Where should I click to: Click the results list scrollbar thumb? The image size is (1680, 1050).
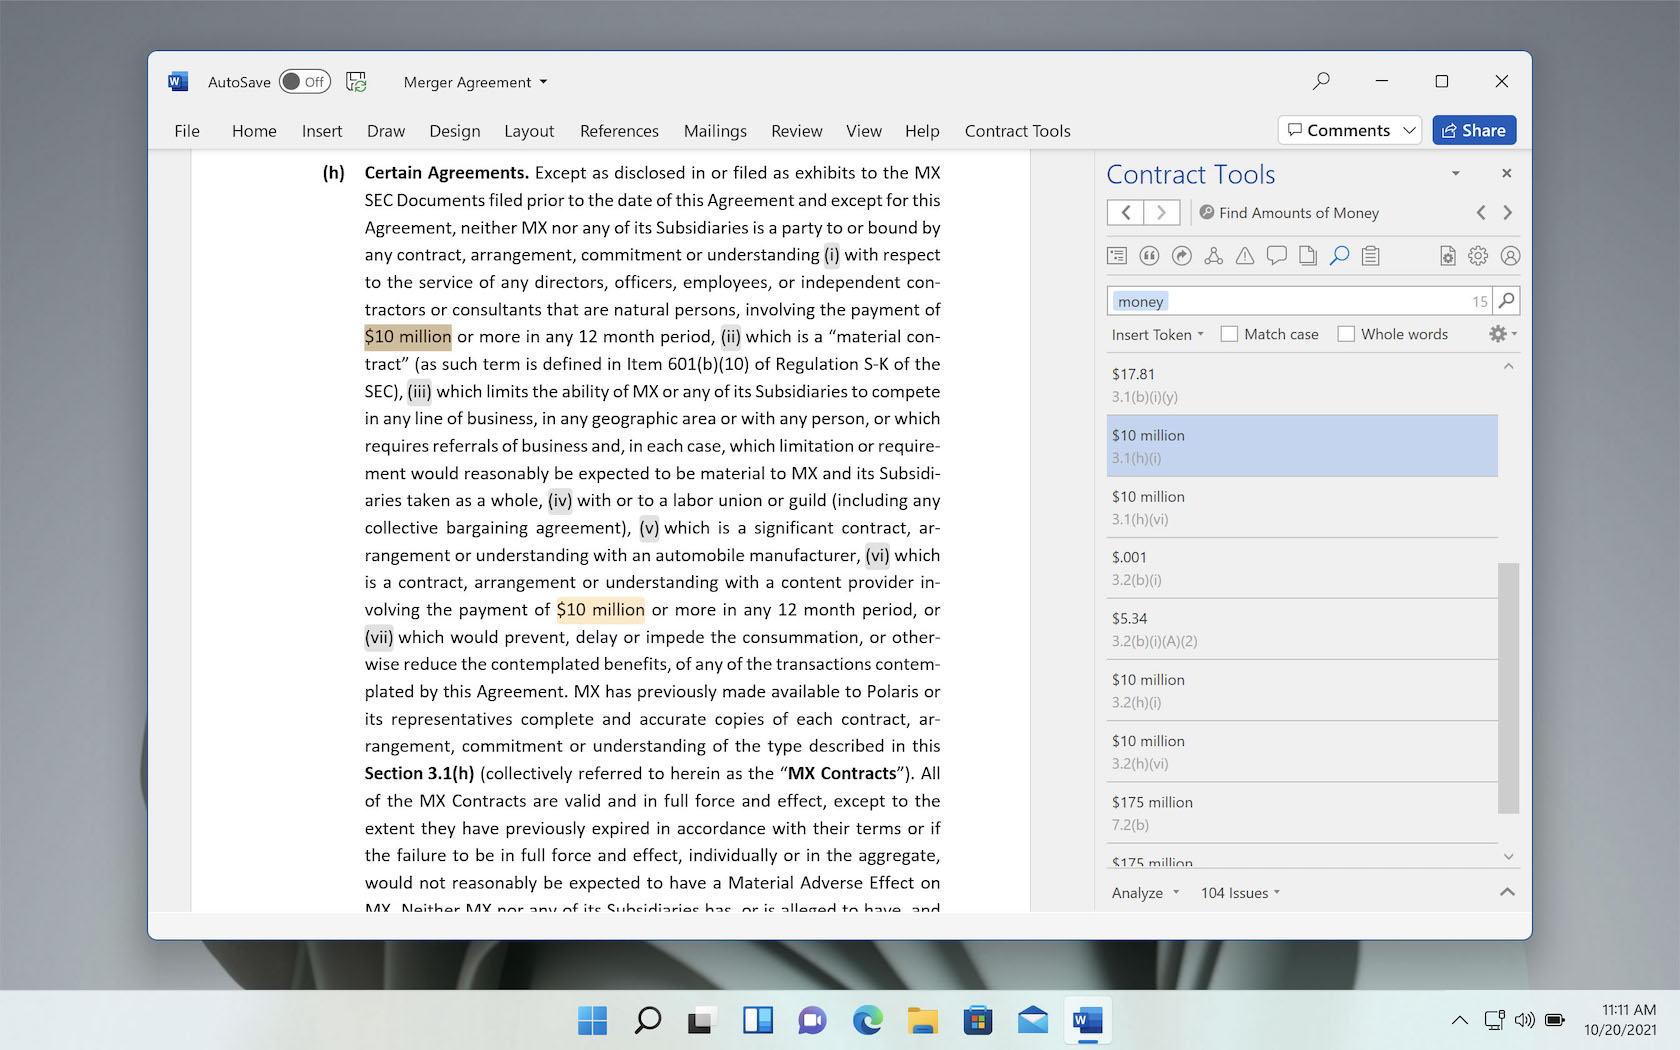pos(1508,688)
